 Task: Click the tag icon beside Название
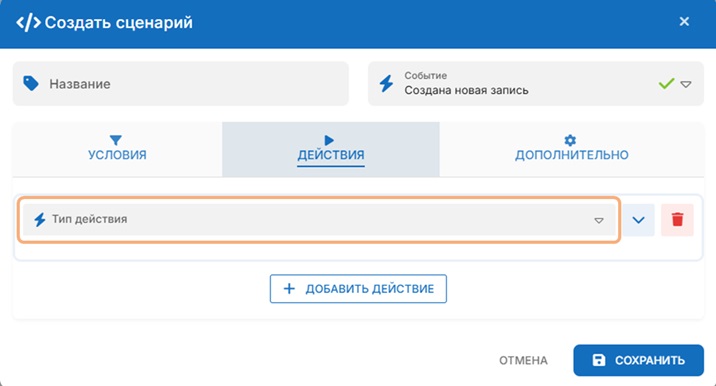tap(31, 84)
